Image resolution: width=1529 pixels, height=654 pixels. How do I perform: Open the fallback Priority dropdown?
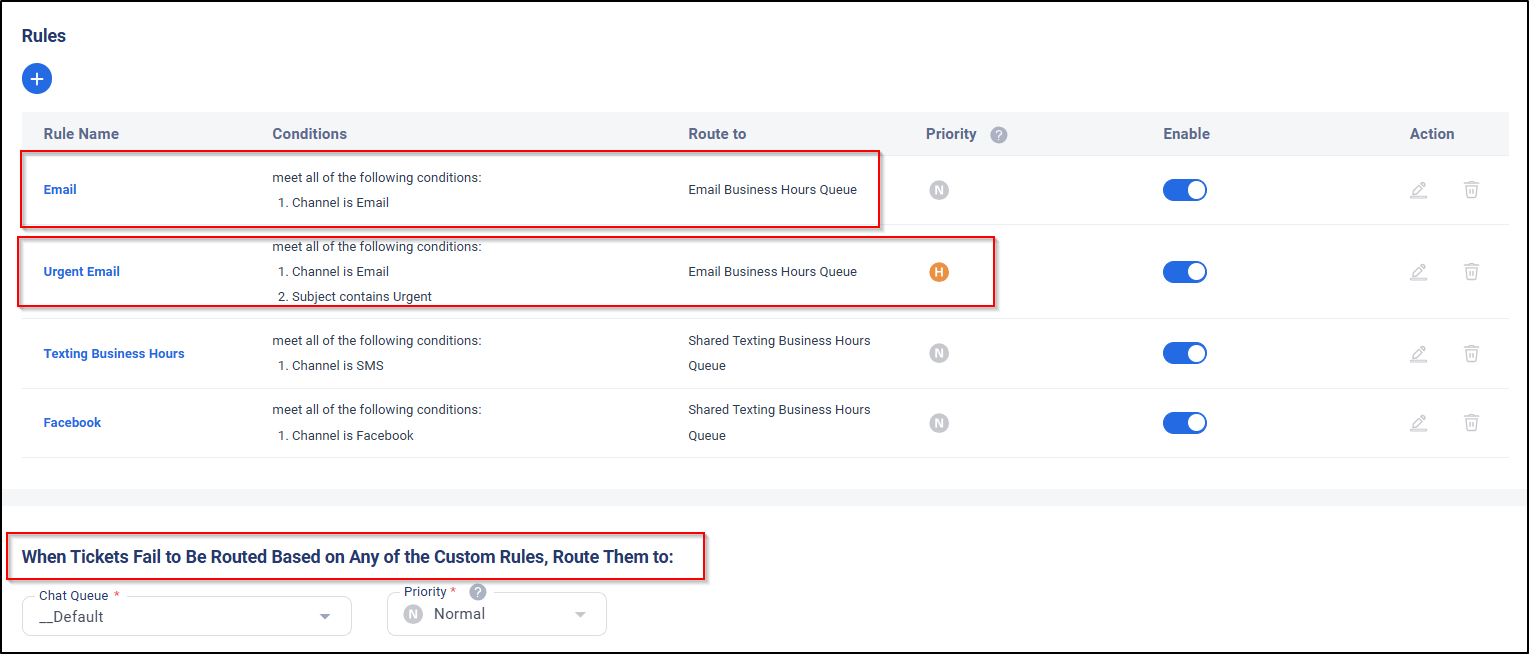(497, 614)
